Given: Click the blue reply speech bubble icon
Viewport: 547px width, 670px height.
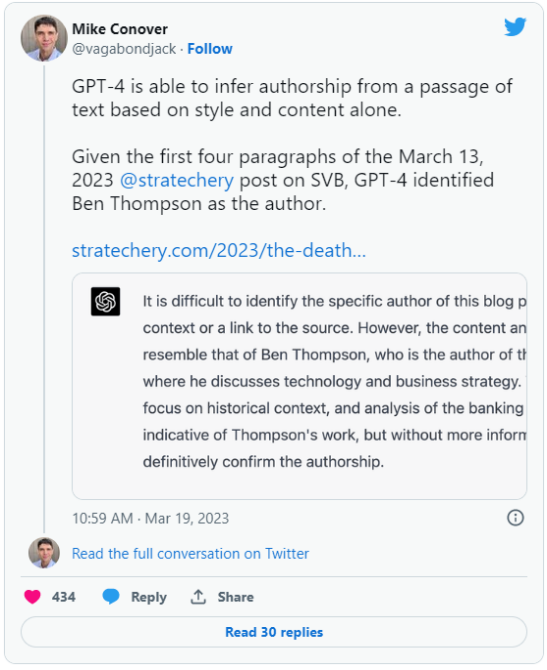Looking at the screenshot, I should coord(111,597).
